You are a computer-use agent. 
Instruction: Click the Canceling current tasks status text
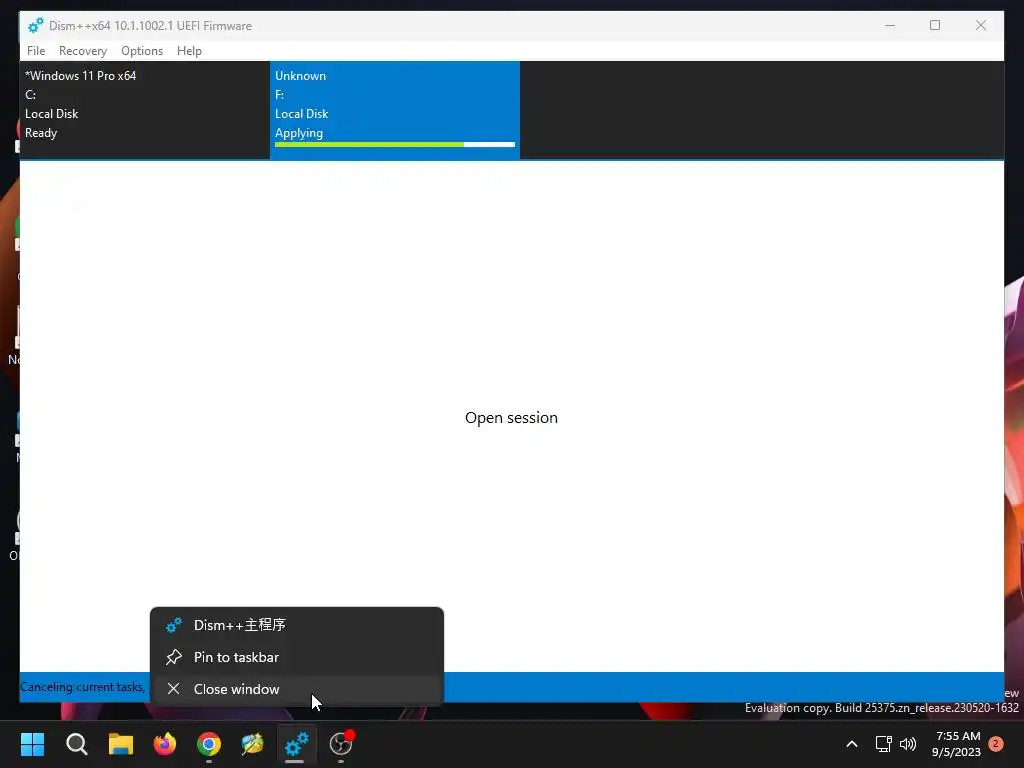coord(82,687)
